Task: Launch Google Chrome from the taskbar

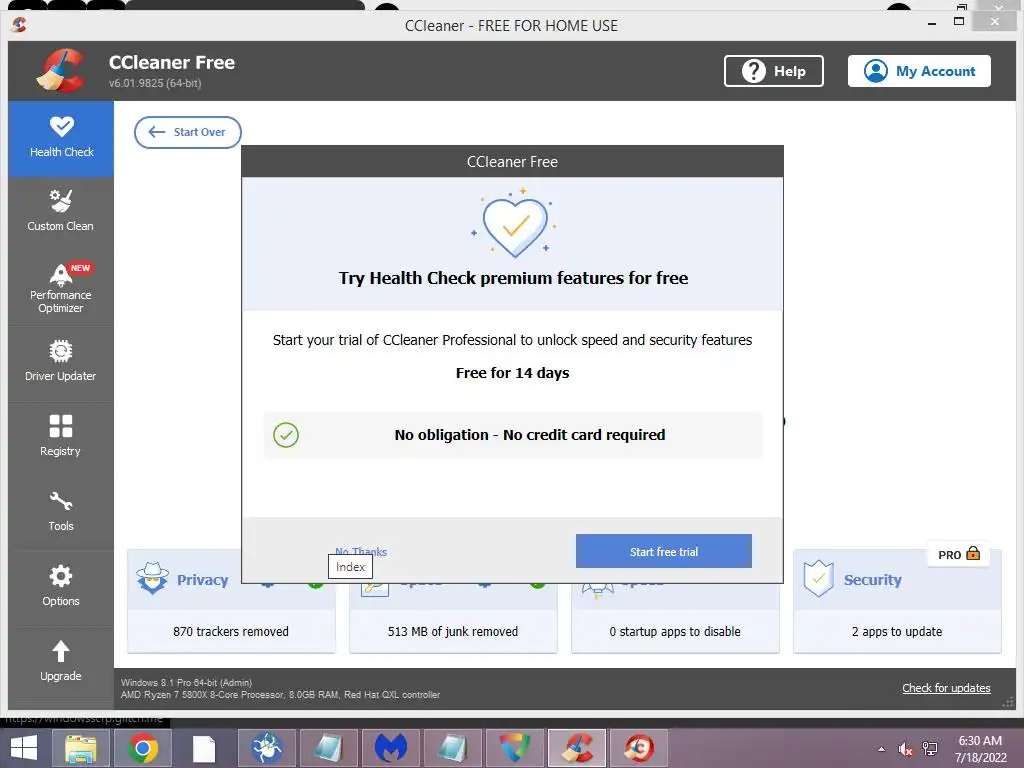Action: (x=142, y=748)
